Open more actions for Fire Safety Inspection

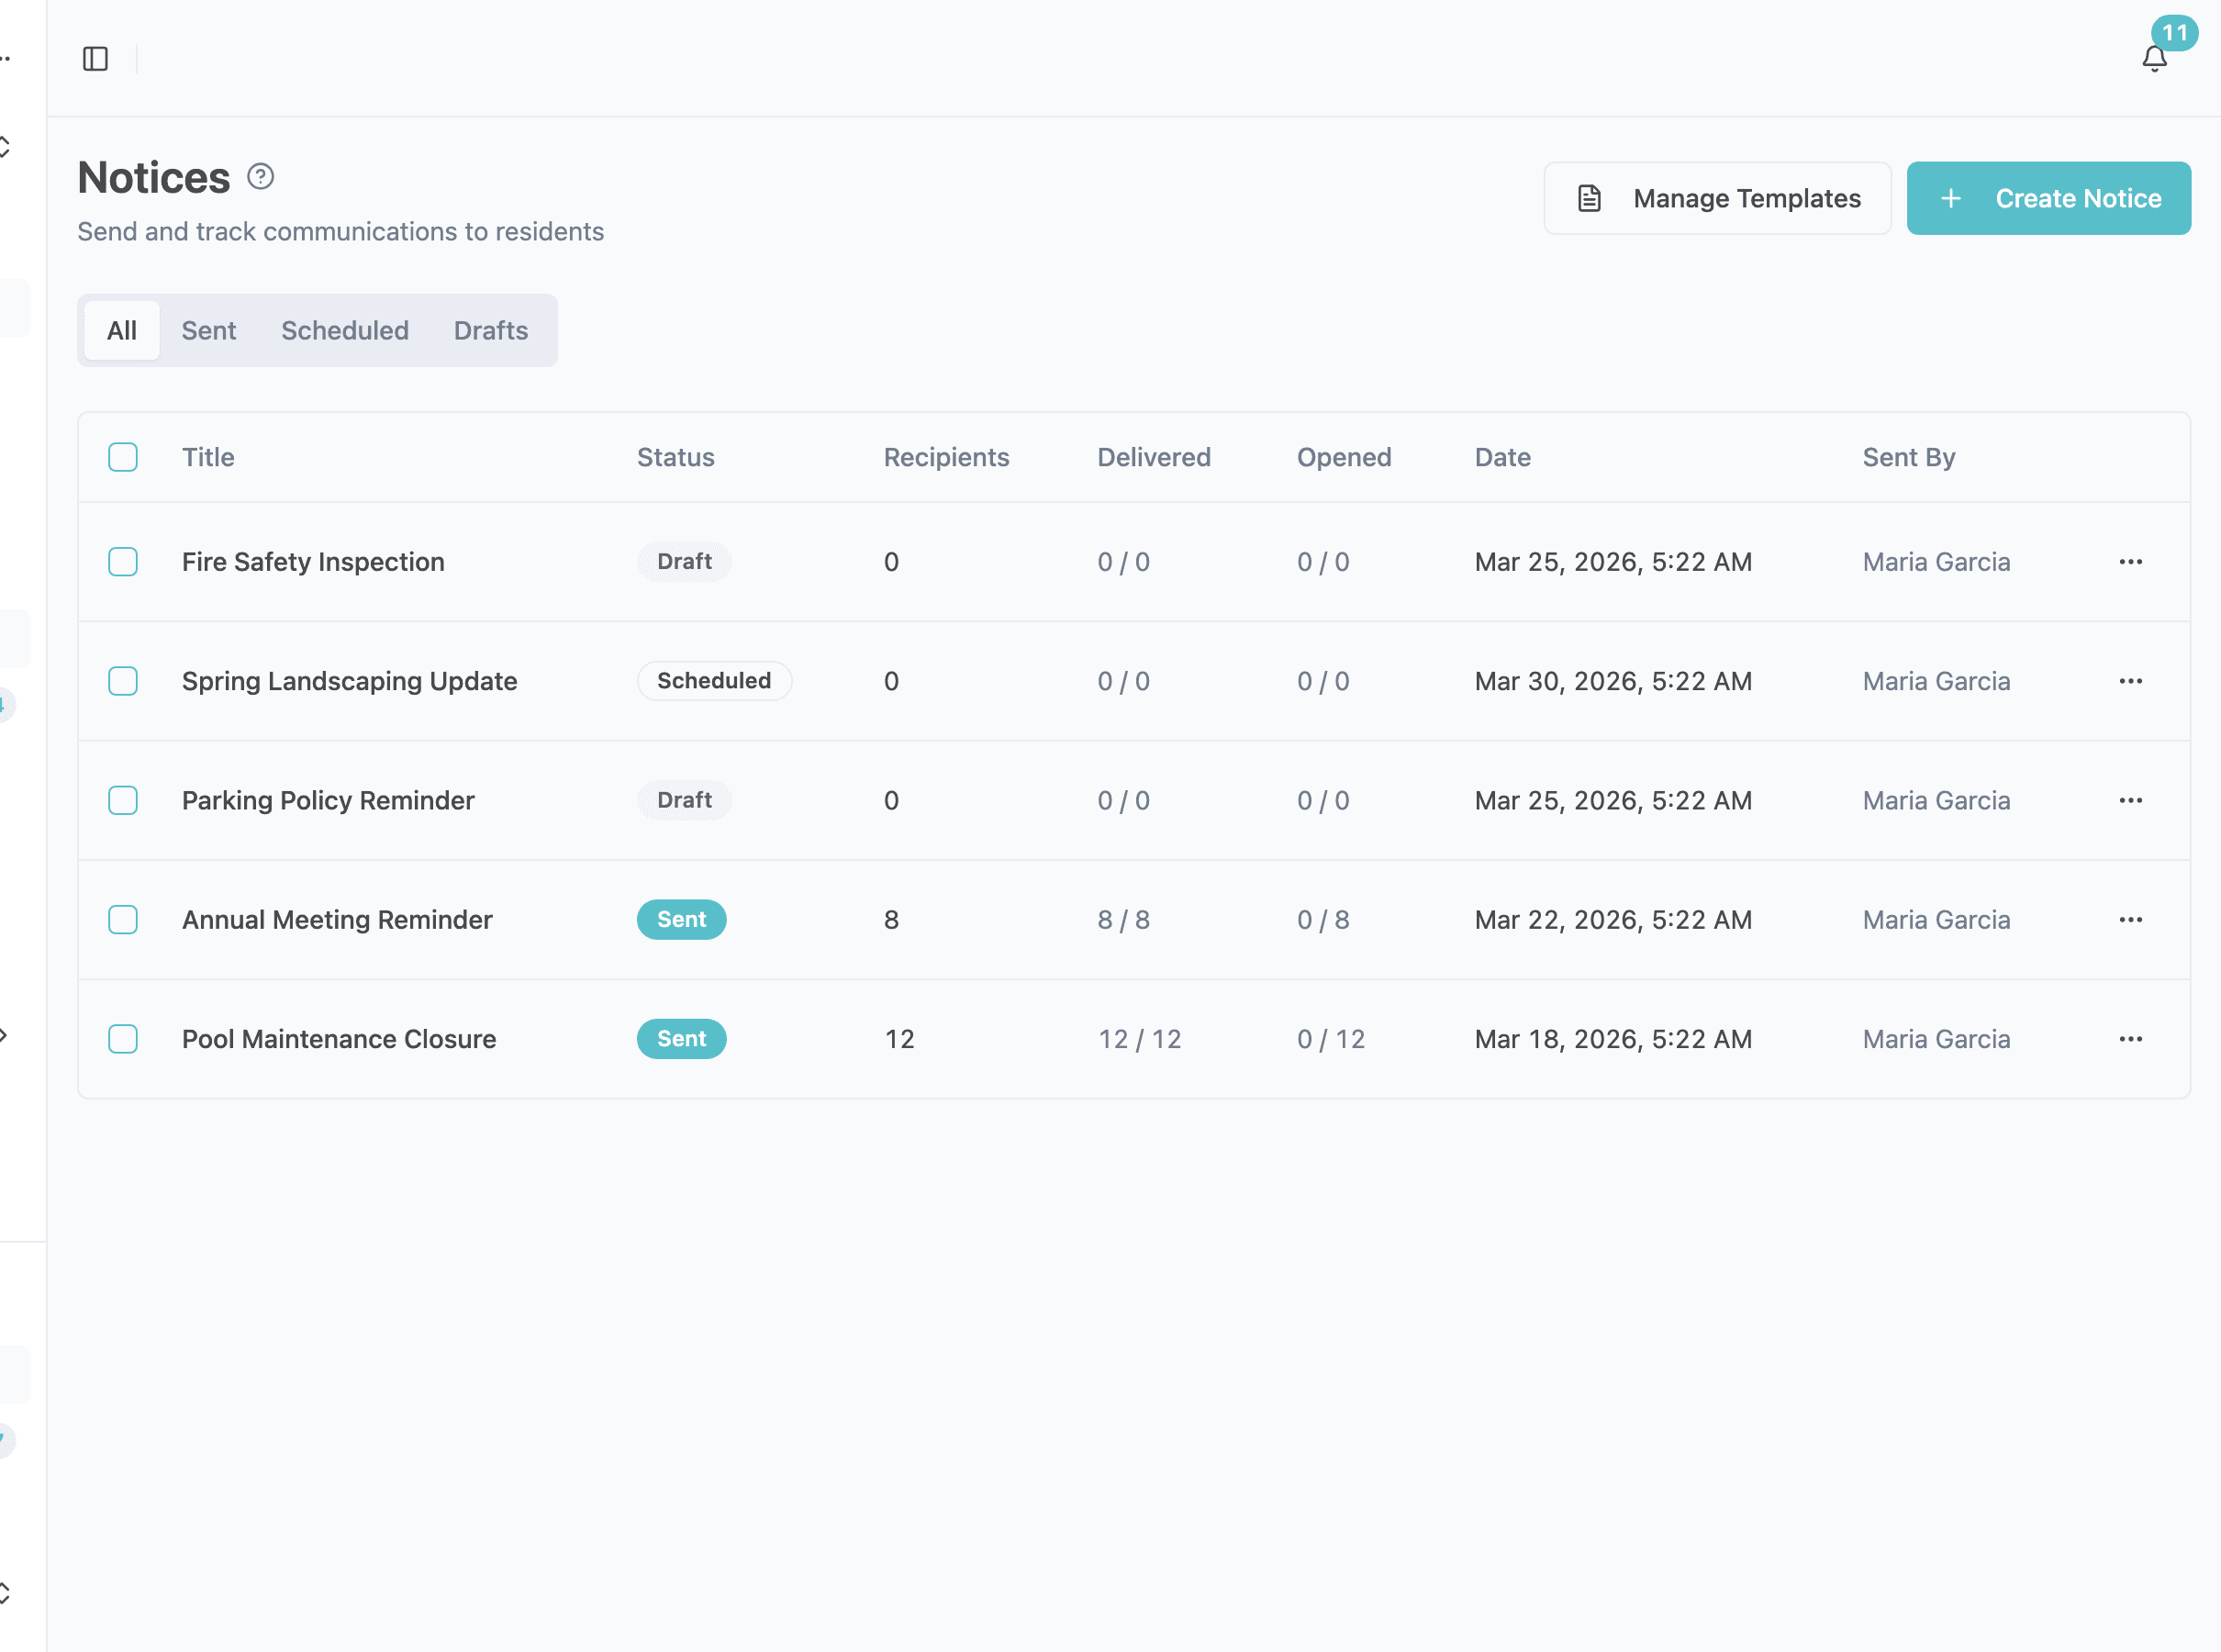coord(2130,562)
